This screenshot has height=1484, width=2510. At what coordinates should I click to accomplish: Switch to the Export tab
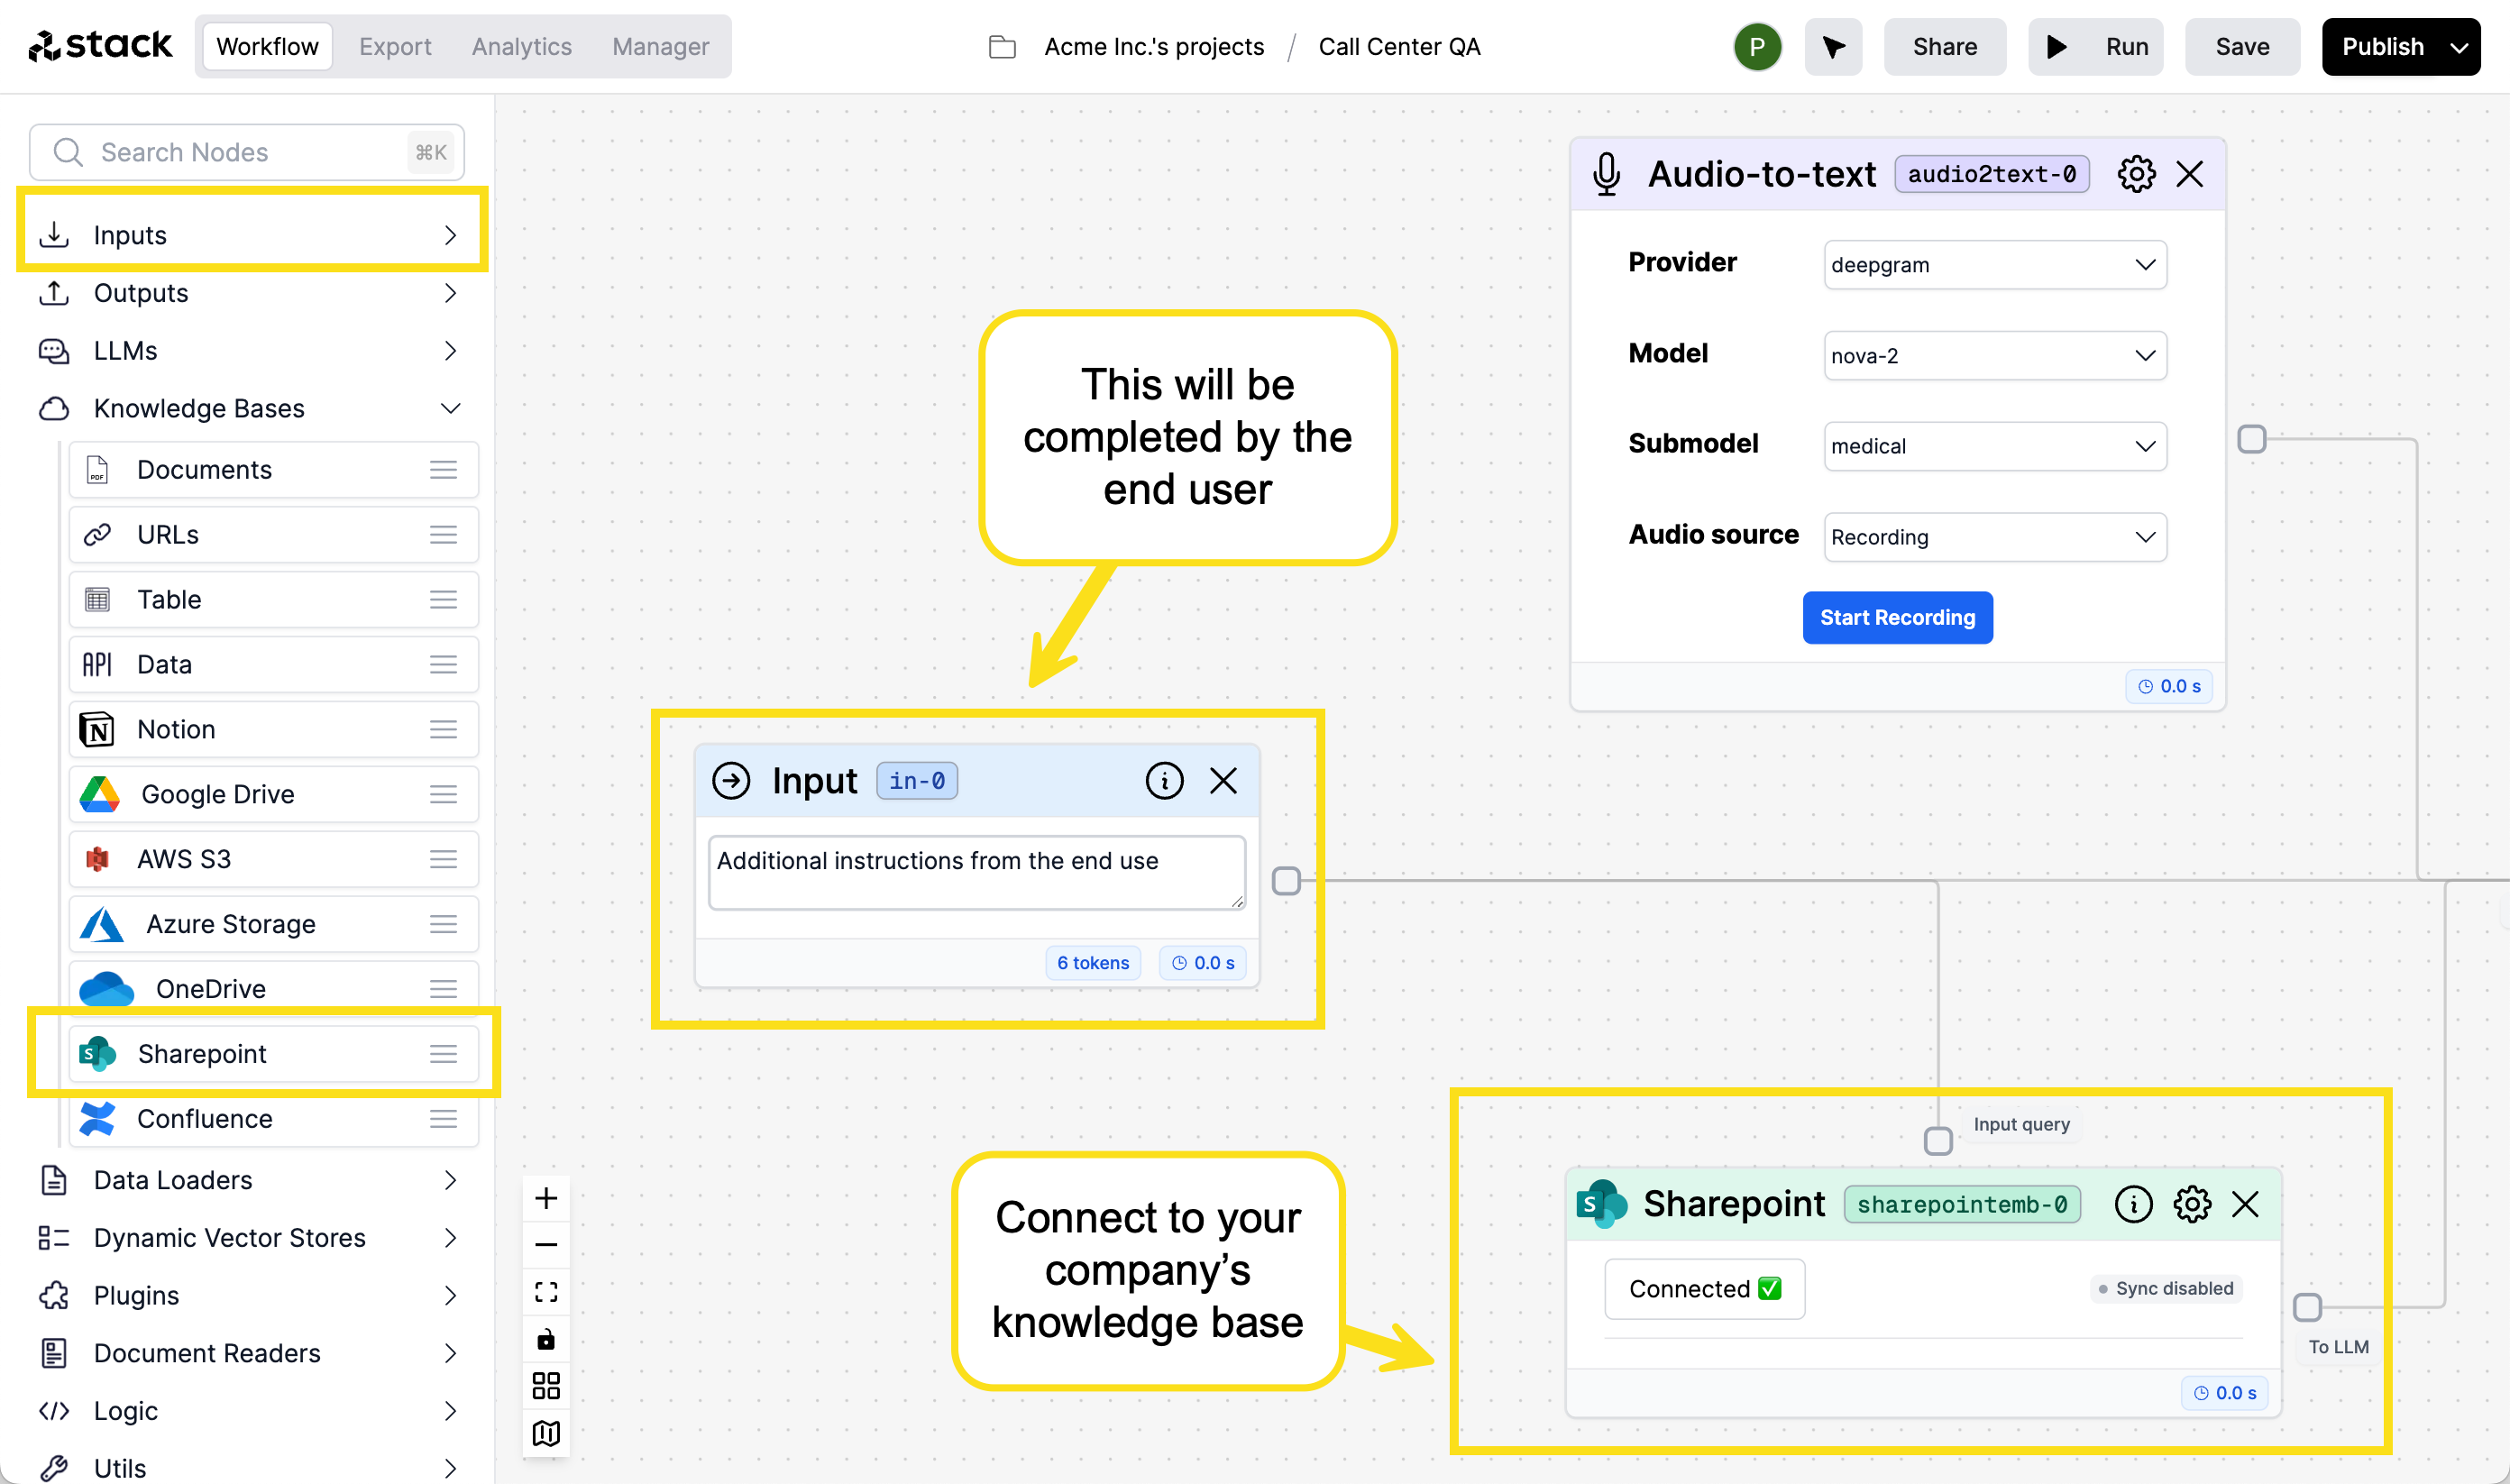(x=394, y=46)
